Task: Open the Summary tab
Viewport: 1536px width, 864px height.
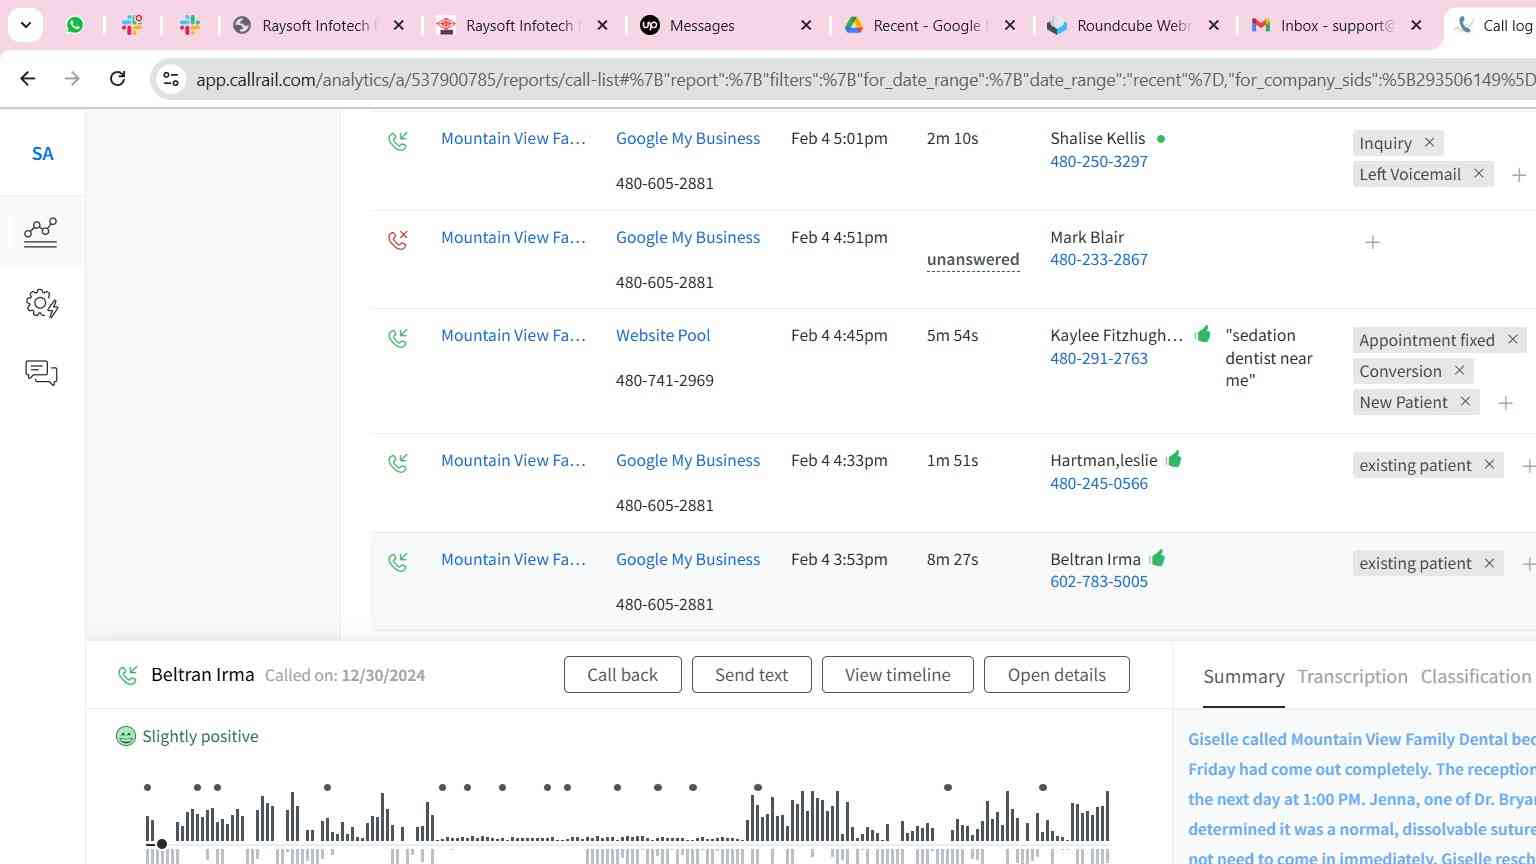Action: 1244,677
